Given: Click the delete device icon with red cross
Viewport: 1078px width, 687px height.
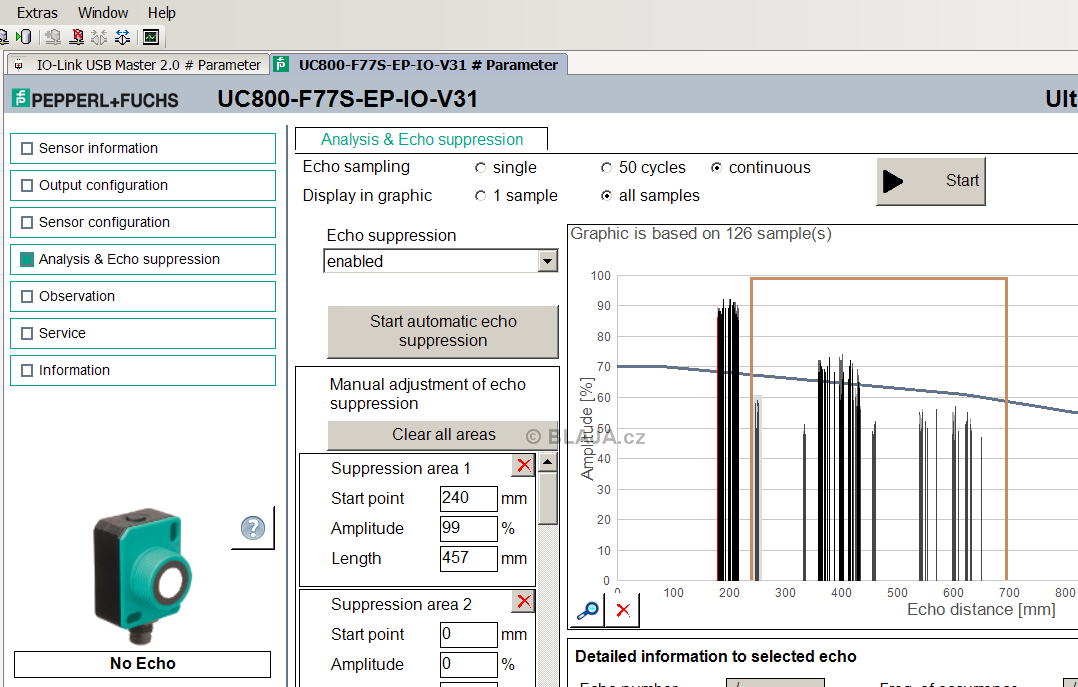Looking at the screenshot, I should tap(77, 36).
